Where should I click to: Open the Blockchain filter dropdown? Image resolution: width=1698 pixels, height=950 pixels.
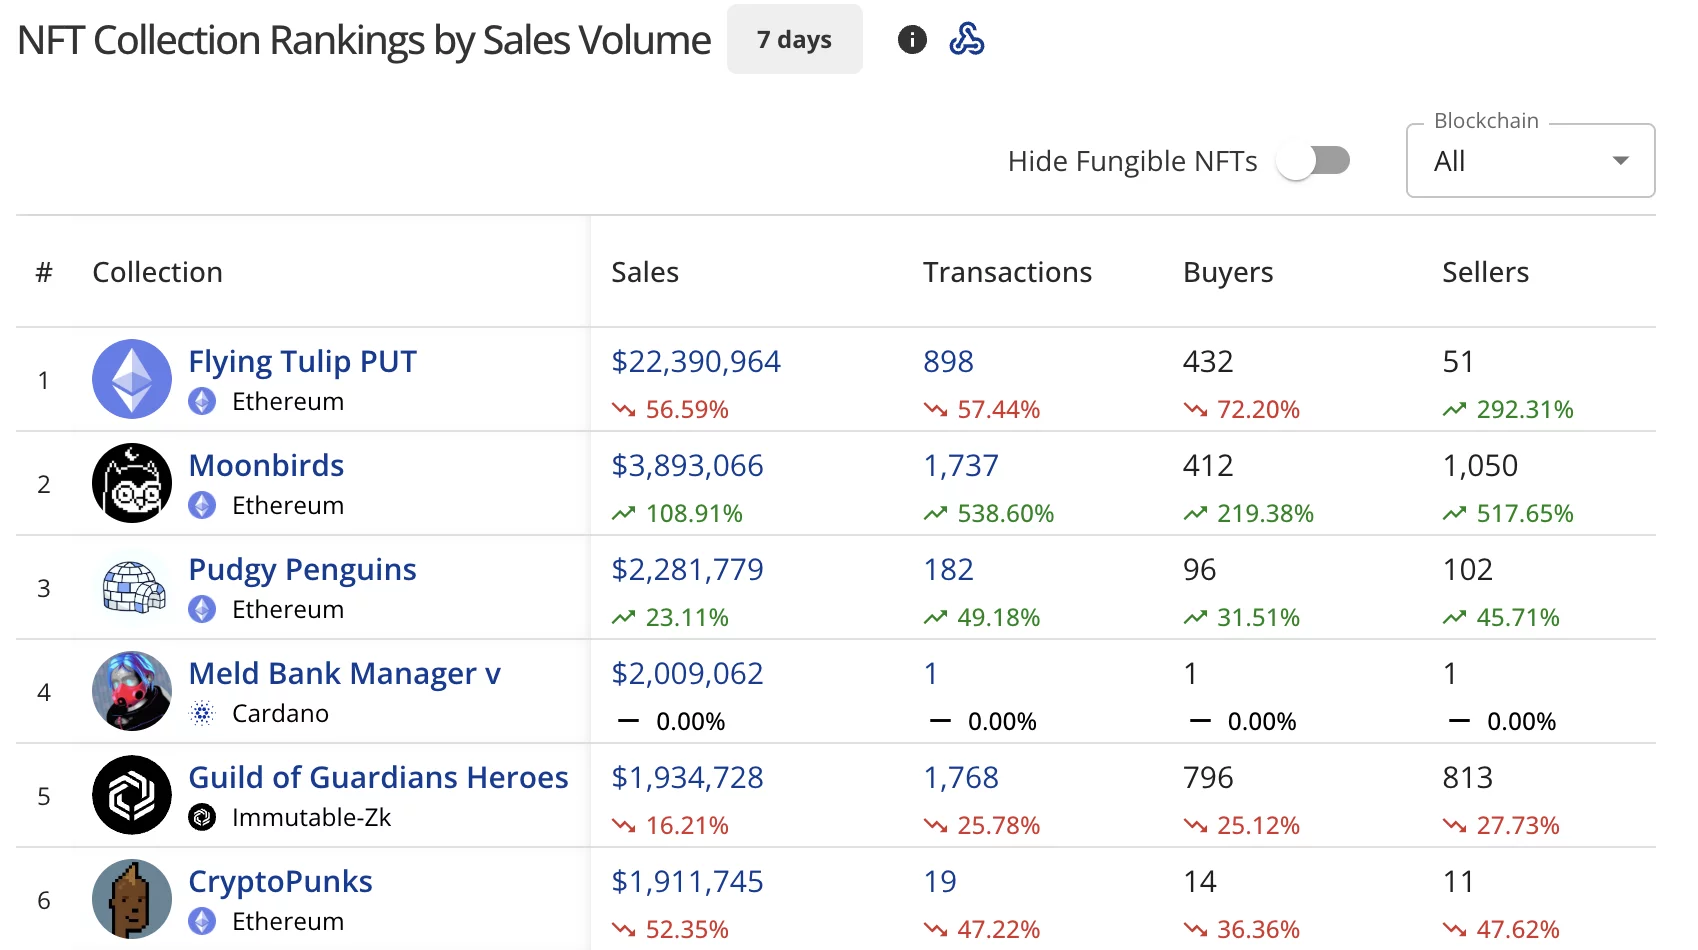pos(1529,160)
